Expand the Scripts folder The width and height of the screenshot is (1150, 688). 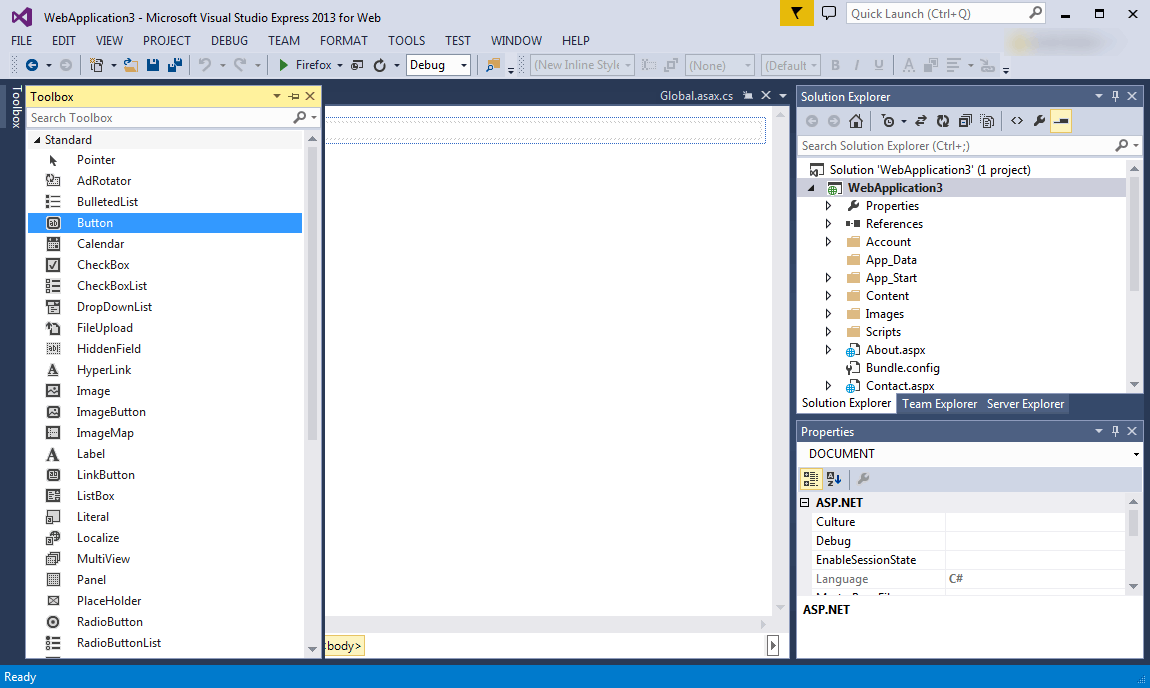pos(829,332)
